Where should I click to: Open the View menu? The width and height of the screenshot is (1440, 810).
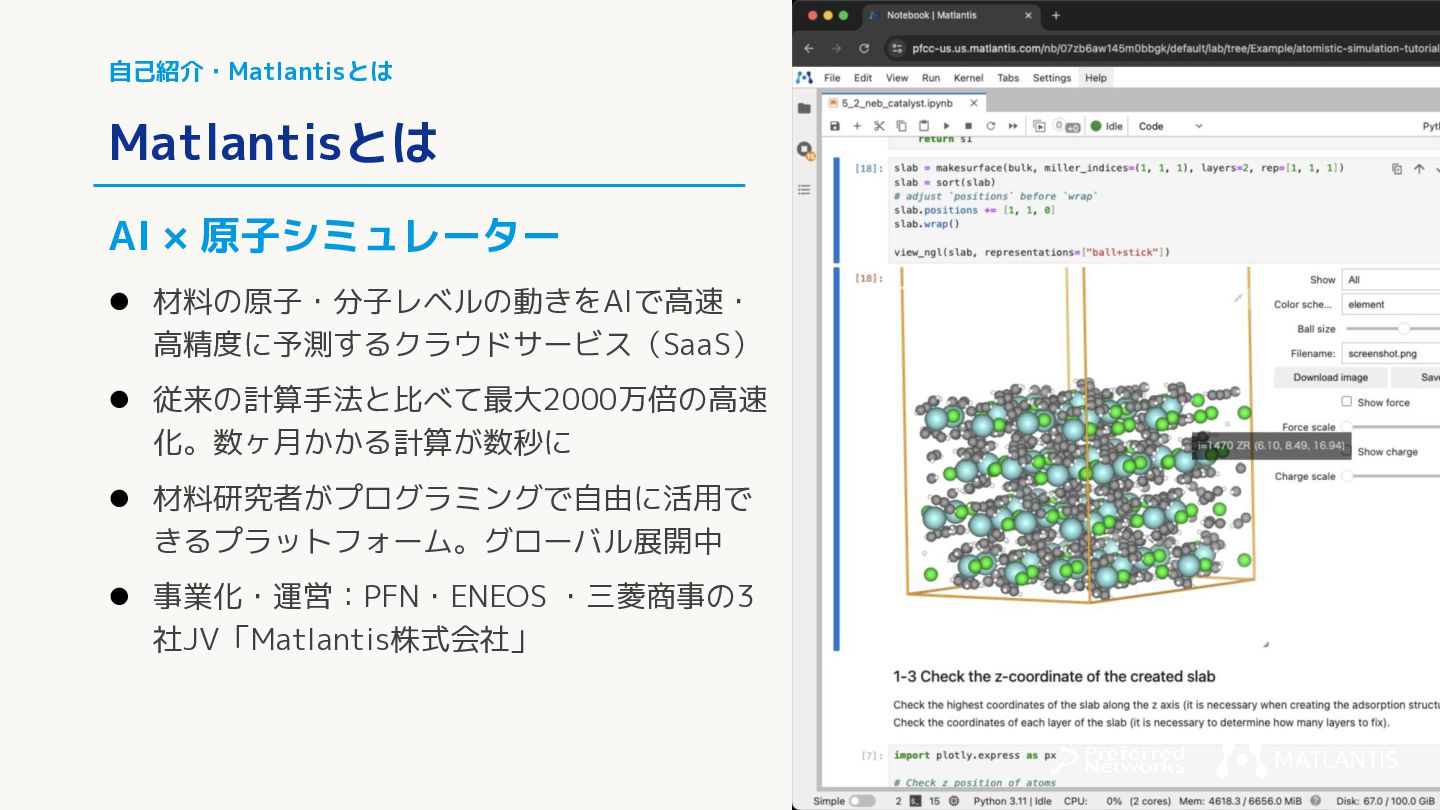point(897,78)
